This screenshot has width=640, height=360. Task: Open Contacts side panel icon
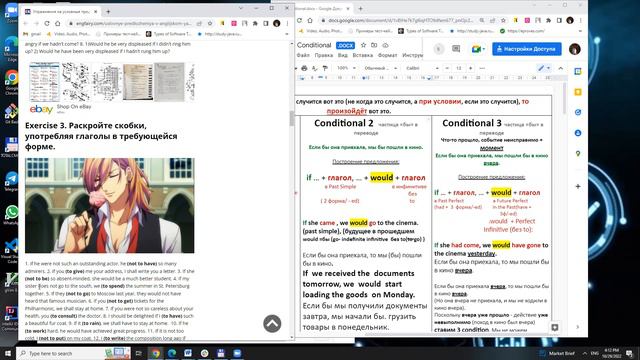tap(578, 133)
